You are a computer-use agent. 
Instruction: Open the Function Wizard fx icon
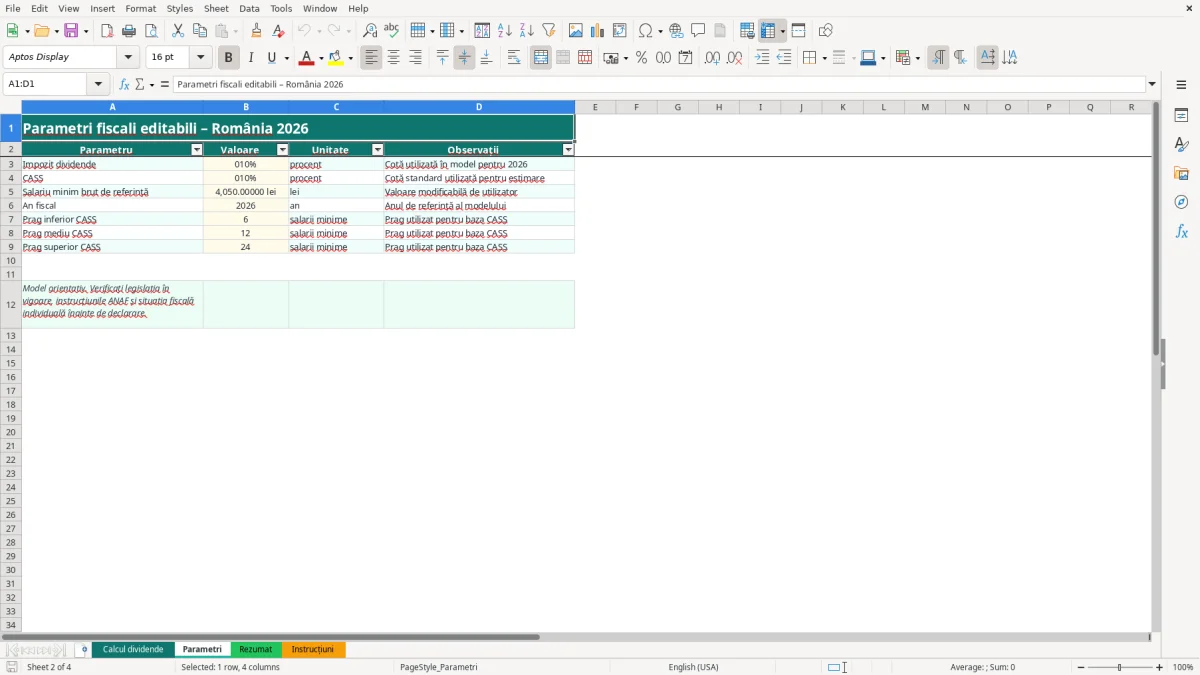tap(125, 85)
